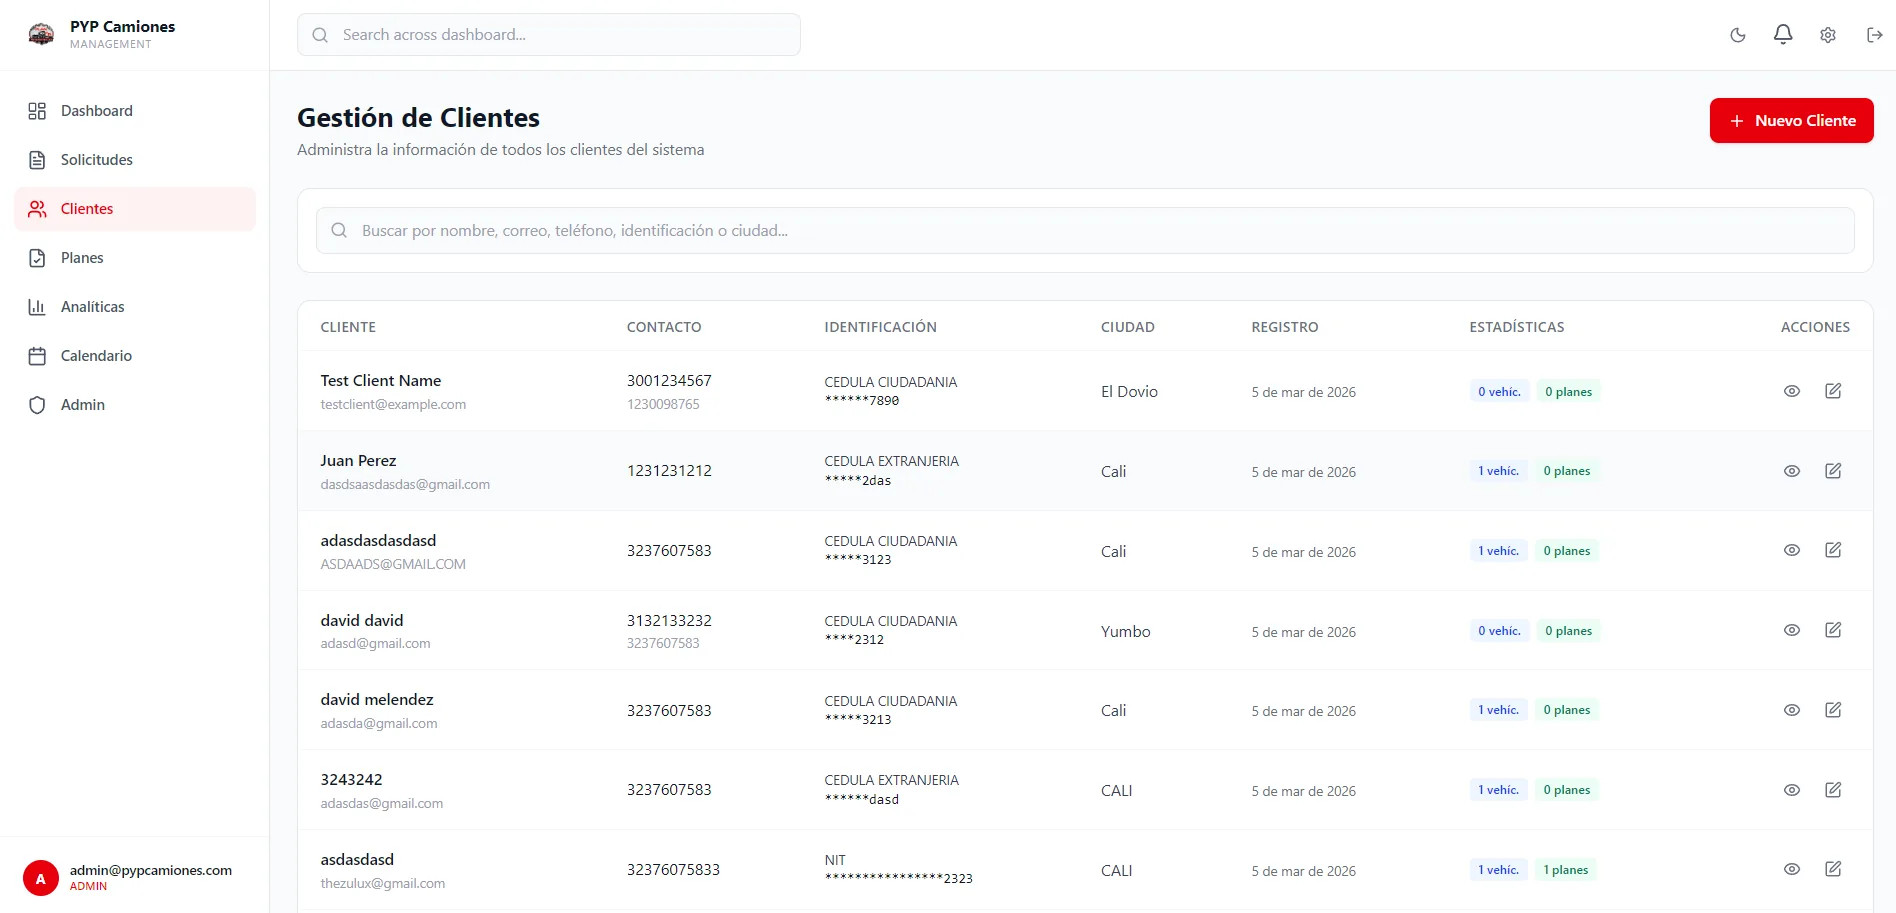The image size is (1896, 913).
Task: Open notifications via the bell icon
Action: click(x=1782, y=34)
